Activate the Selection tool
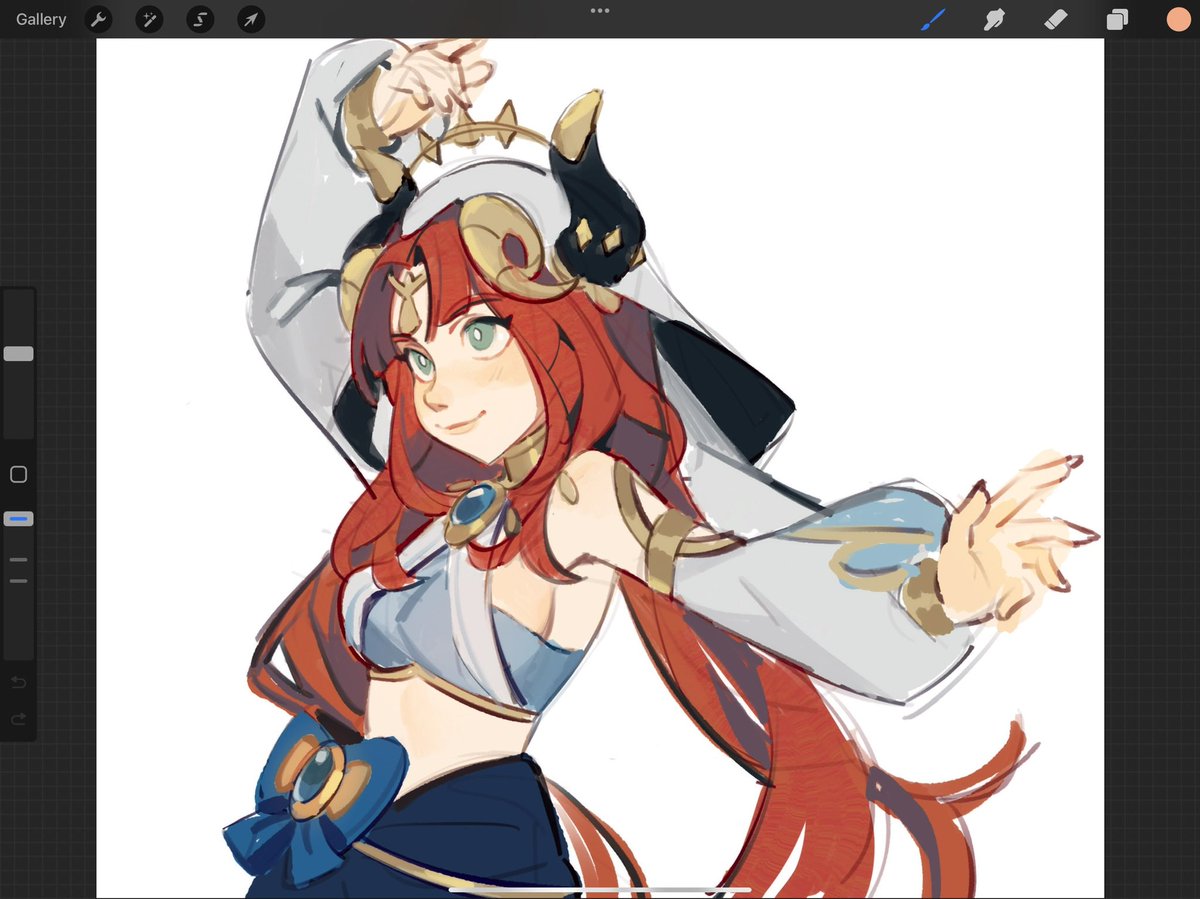Screen dimensions: 1200x899 (x=200, y=19)
